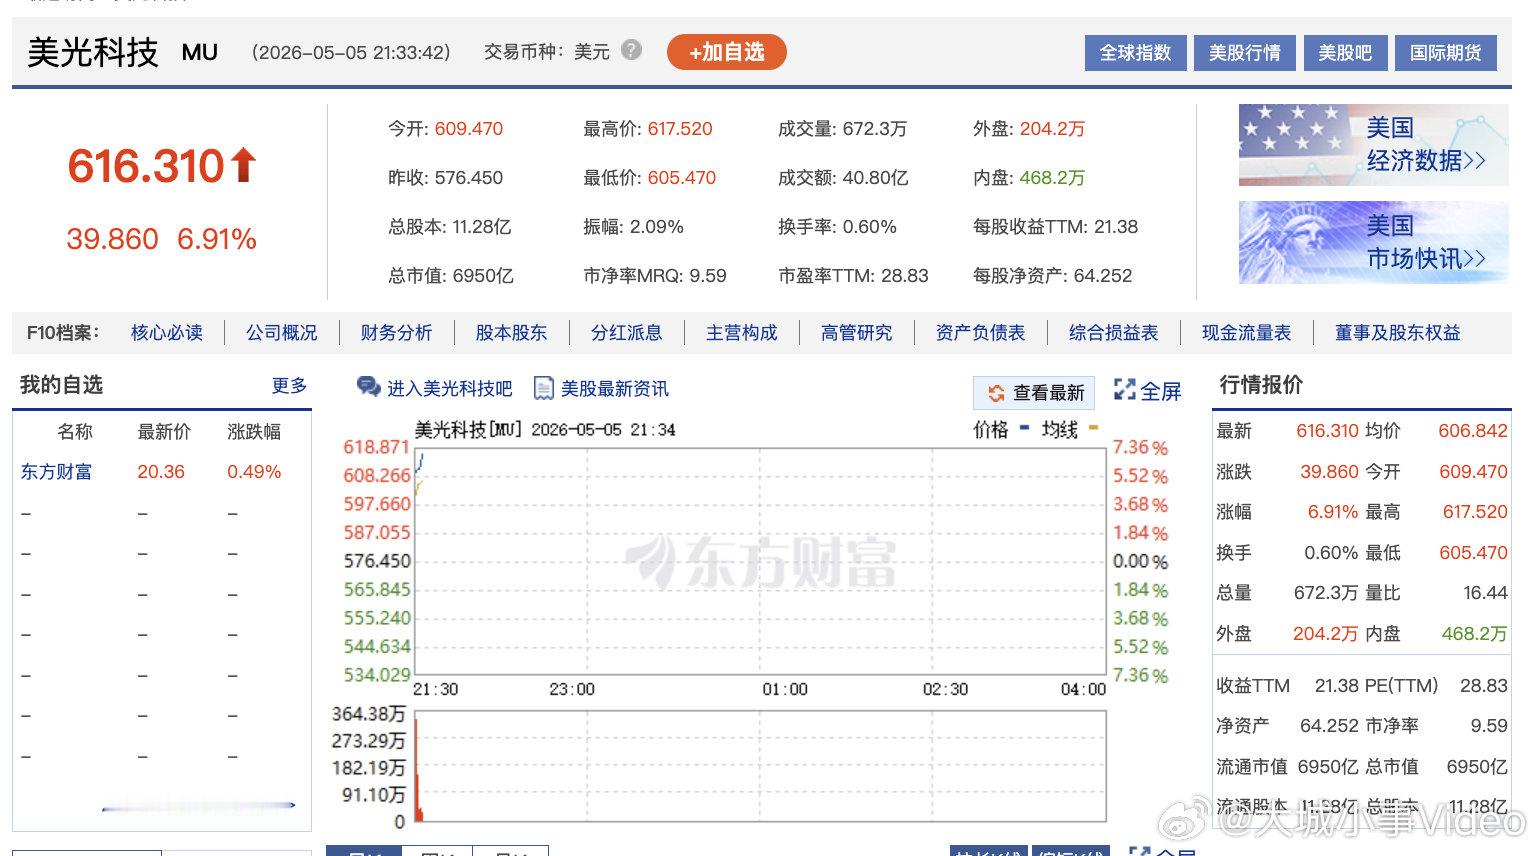Open 财务分析 tab
This screenshot has height=856, width=1540.
[397, 333]
